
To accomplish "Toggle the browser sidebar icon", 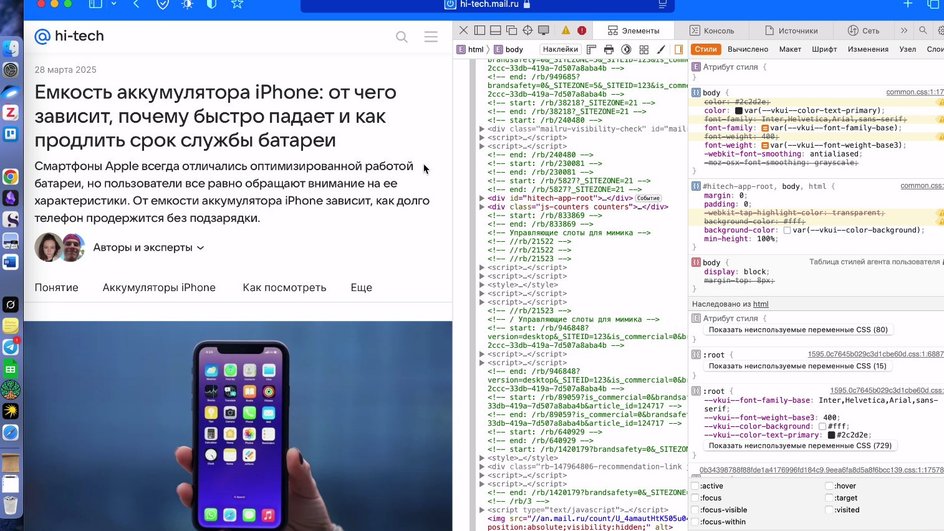I will 95,4.
